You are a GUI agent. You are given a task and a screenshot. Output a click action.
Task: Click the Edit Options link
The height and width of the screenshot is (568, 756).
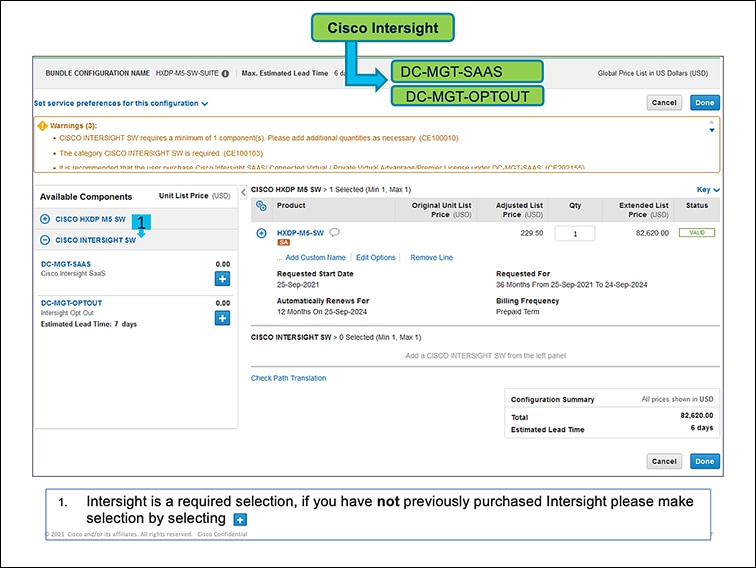click(376, 257)
